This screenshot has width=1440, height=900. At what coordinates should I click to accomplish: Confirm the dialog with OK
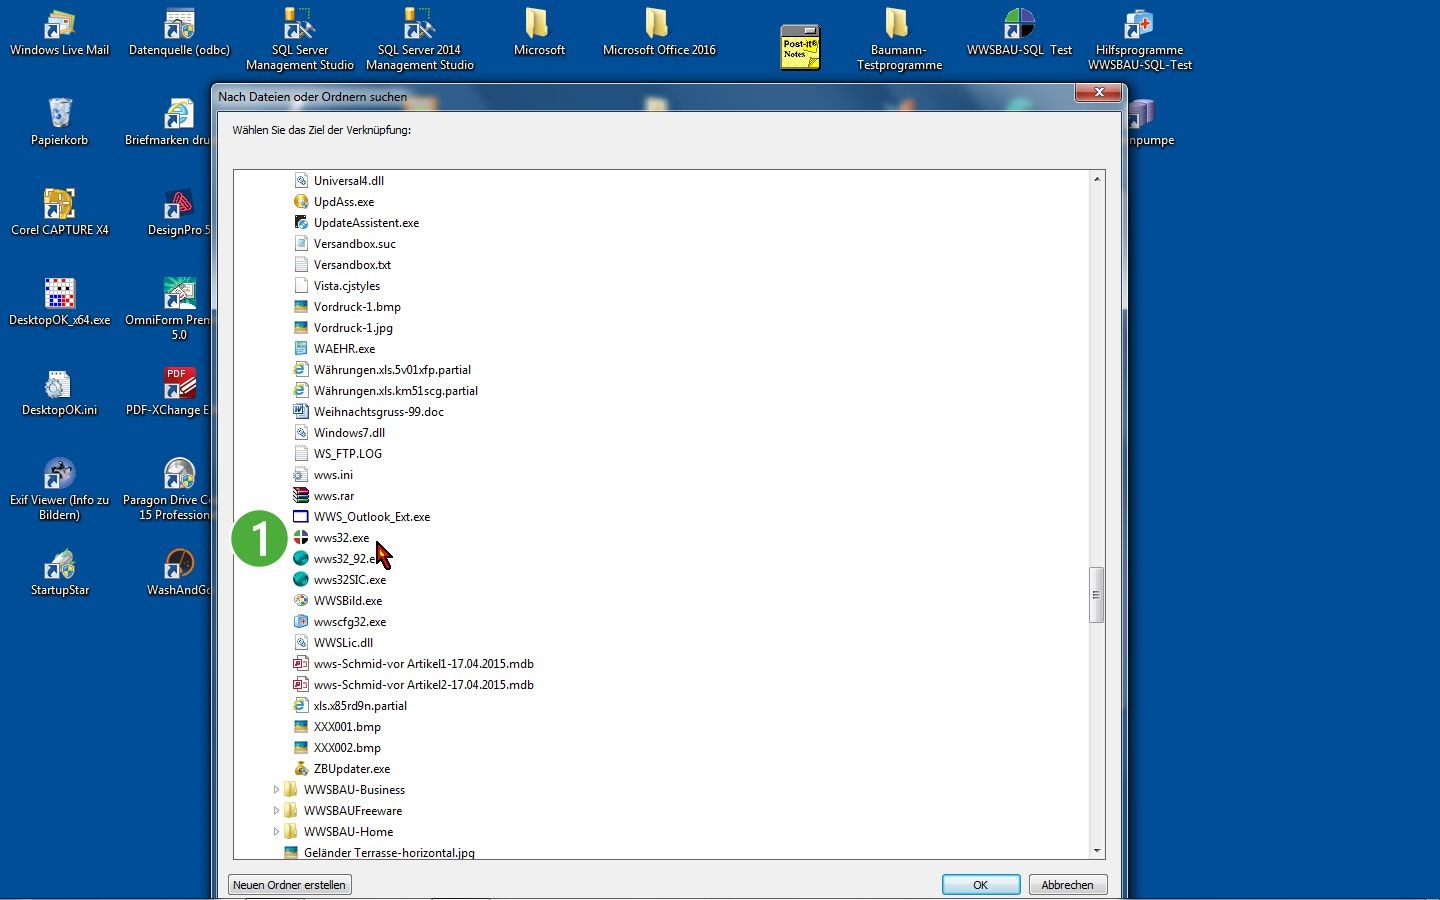click(x=981, y=885)
